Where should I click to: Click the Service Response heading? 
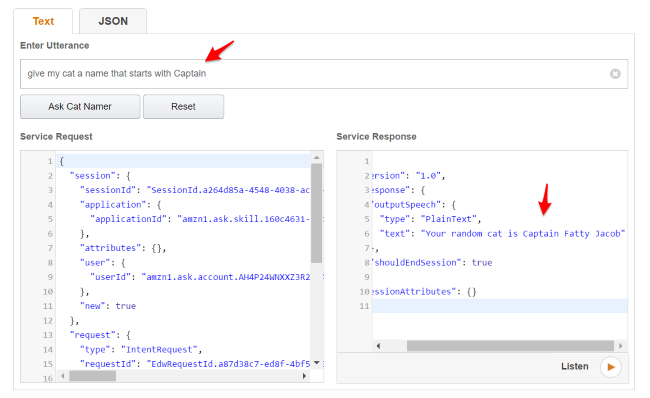tap(376, 137)
